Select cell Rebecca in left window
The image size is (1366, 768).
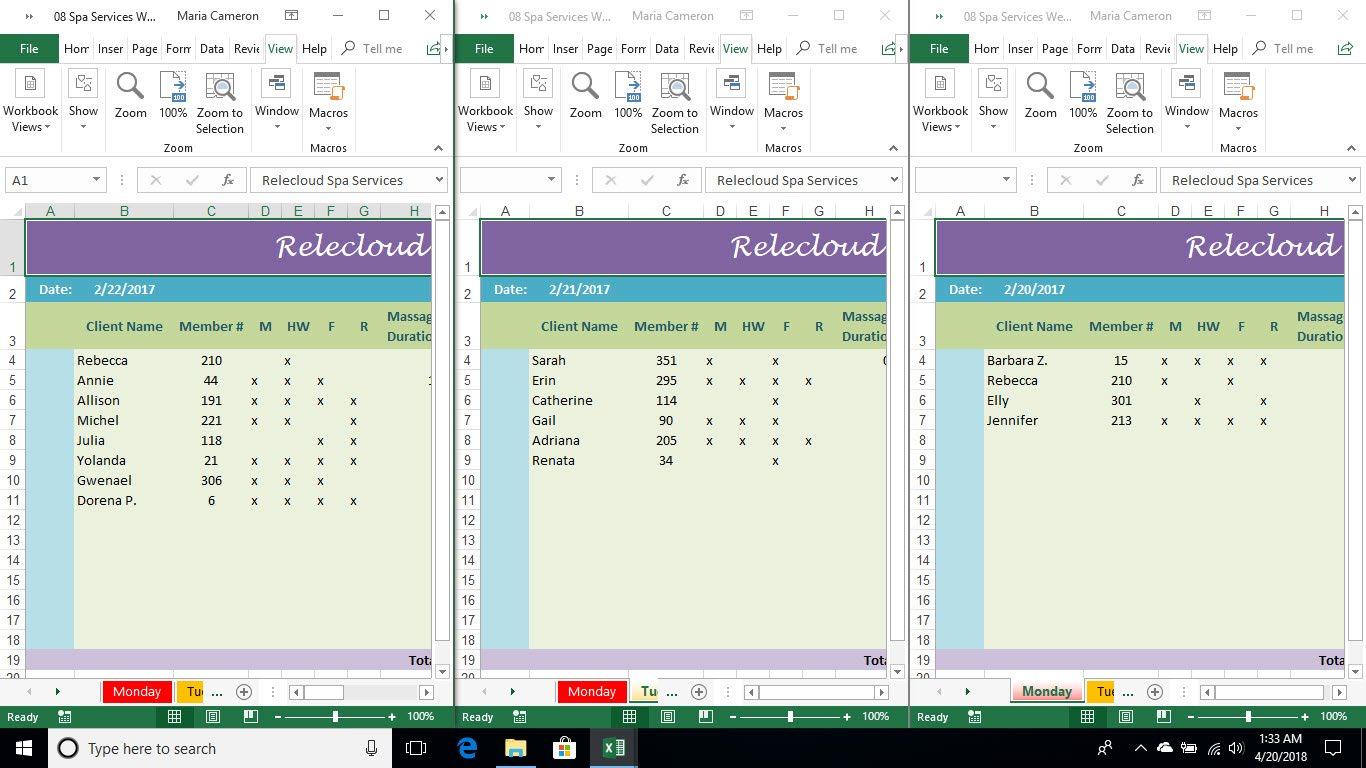124,360
